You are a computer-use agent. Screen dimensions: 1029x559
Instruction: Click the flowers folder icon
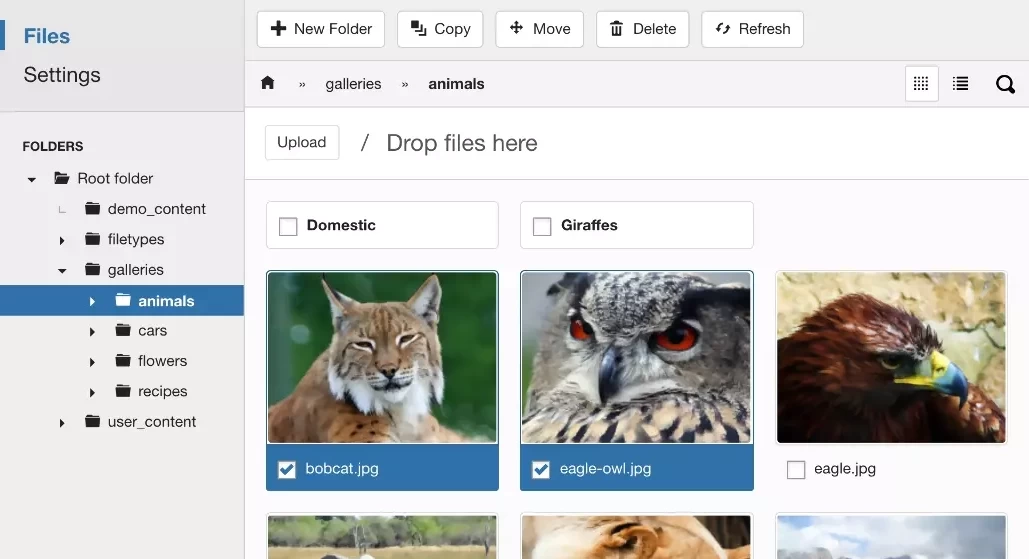123,360
